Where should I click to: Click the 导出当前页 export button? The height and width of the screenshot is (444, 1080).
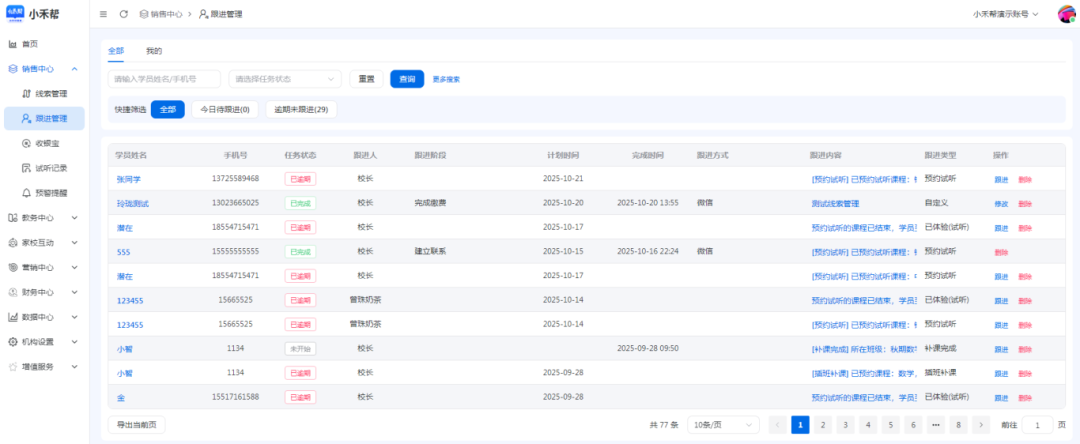point(136,425)
